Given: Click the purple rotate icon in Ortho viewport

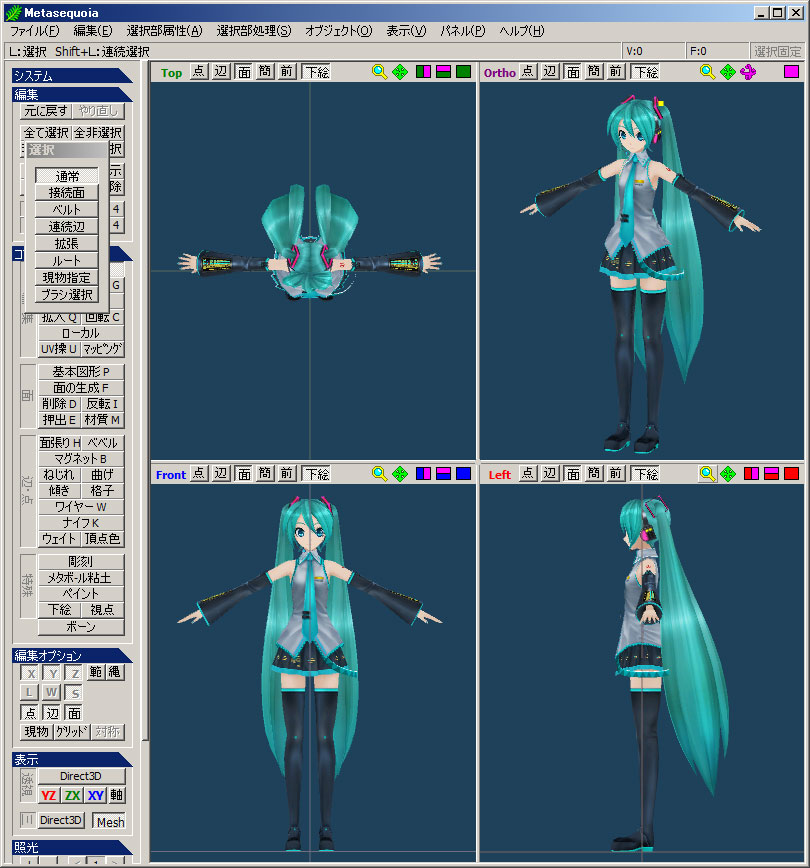Looking at the screenshot, I should coord(748,72).
